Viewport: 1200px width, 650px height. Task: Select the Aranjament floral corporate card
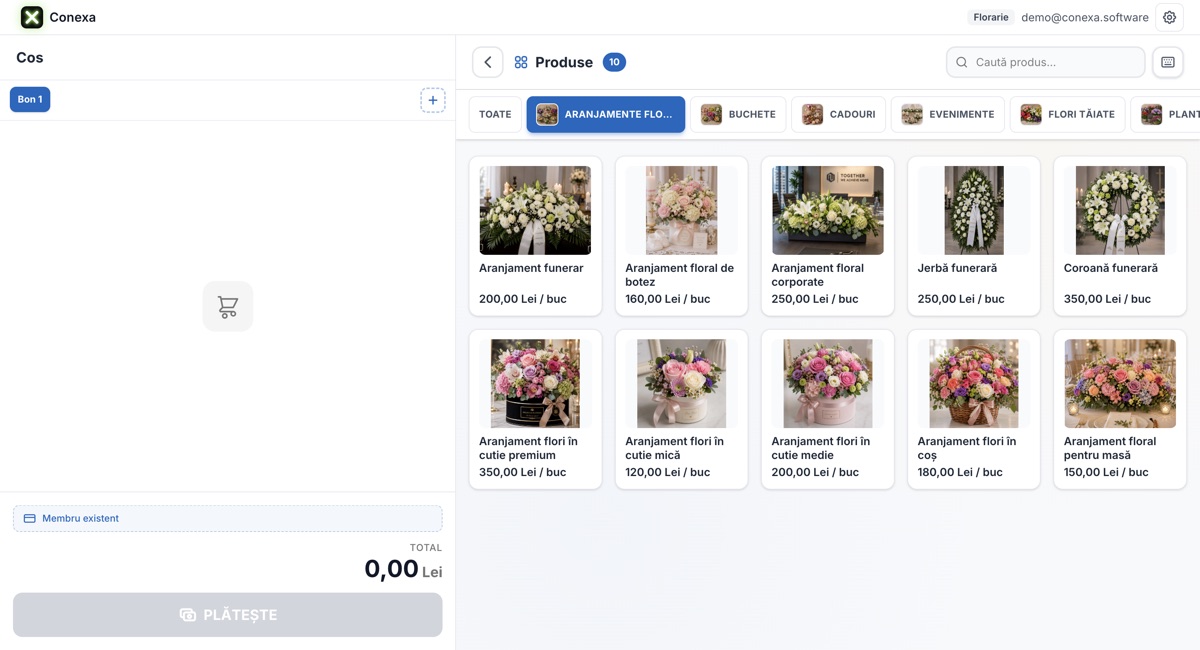tap(827, 236)
